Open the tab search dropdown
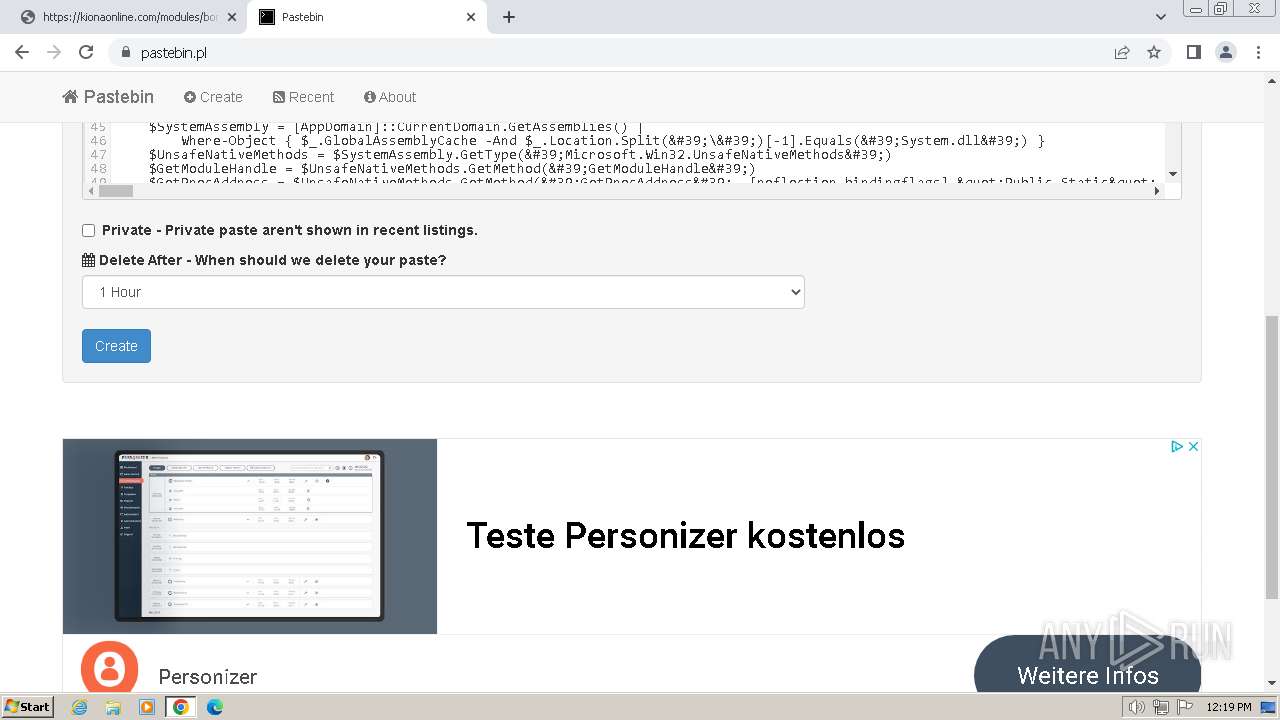This screenshot has width=1280, height=720. pyautogui.click(x=1160, y=17)
